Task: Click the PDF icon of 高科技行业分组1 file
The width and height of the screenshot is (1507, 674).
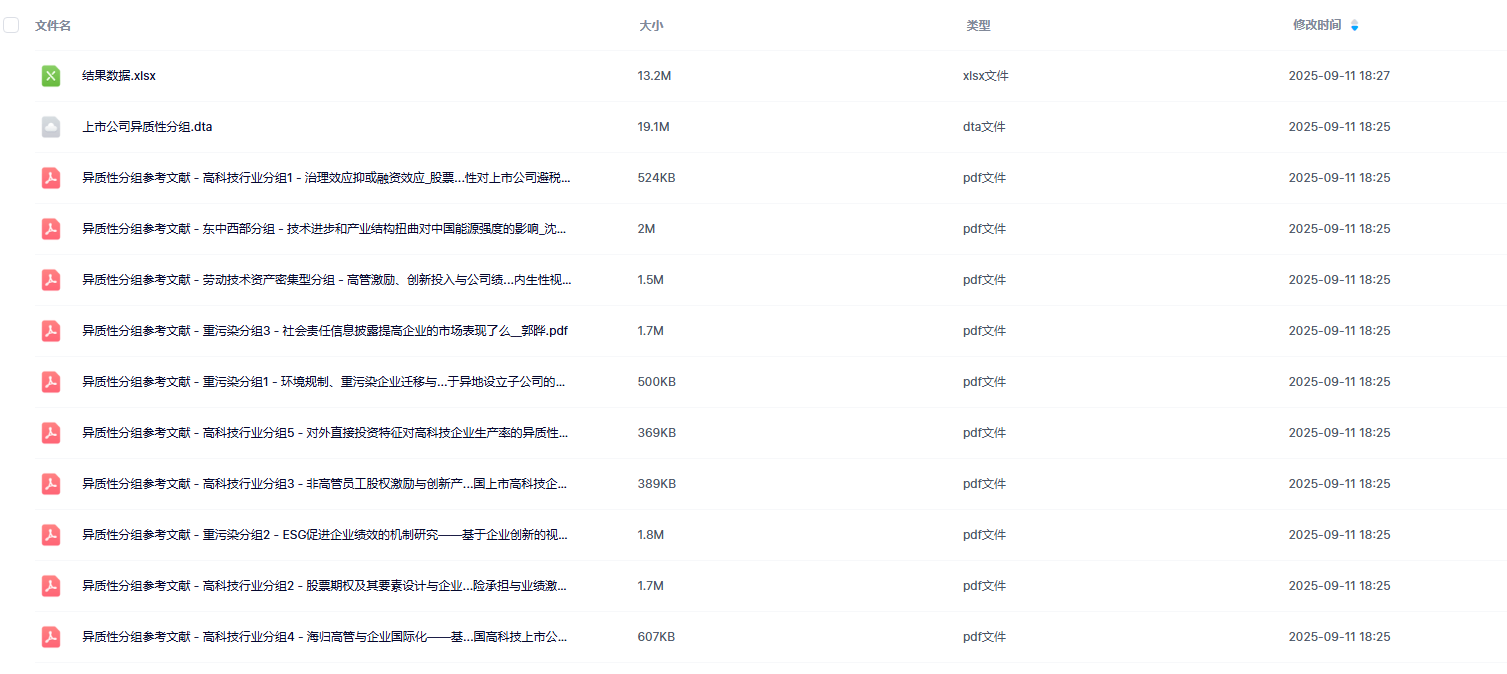Action: point(51,178)
